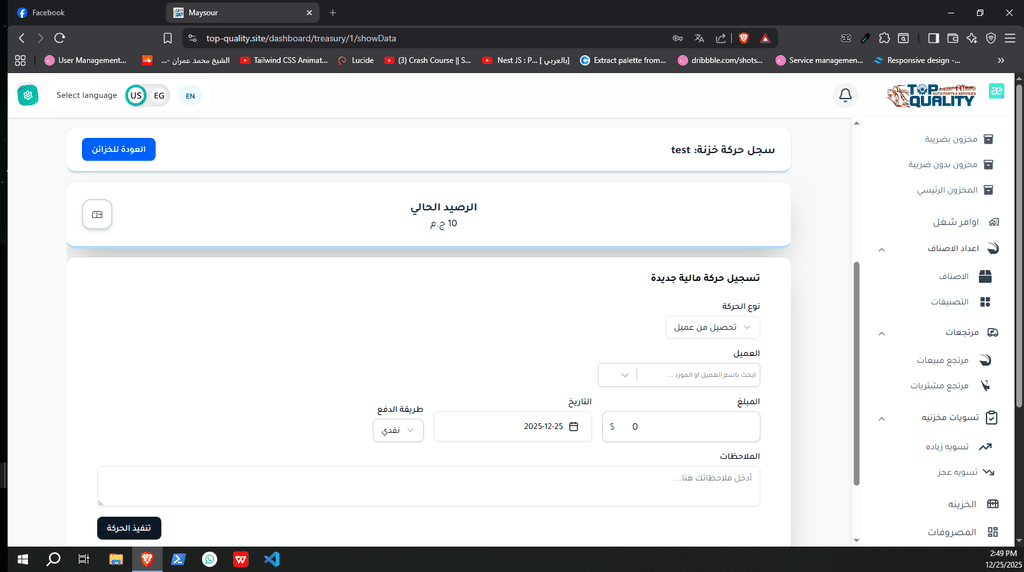This screenshot has width=1024, height=572.
Task: Click the Top Quality logo
Action: click(x=932, y=95)
